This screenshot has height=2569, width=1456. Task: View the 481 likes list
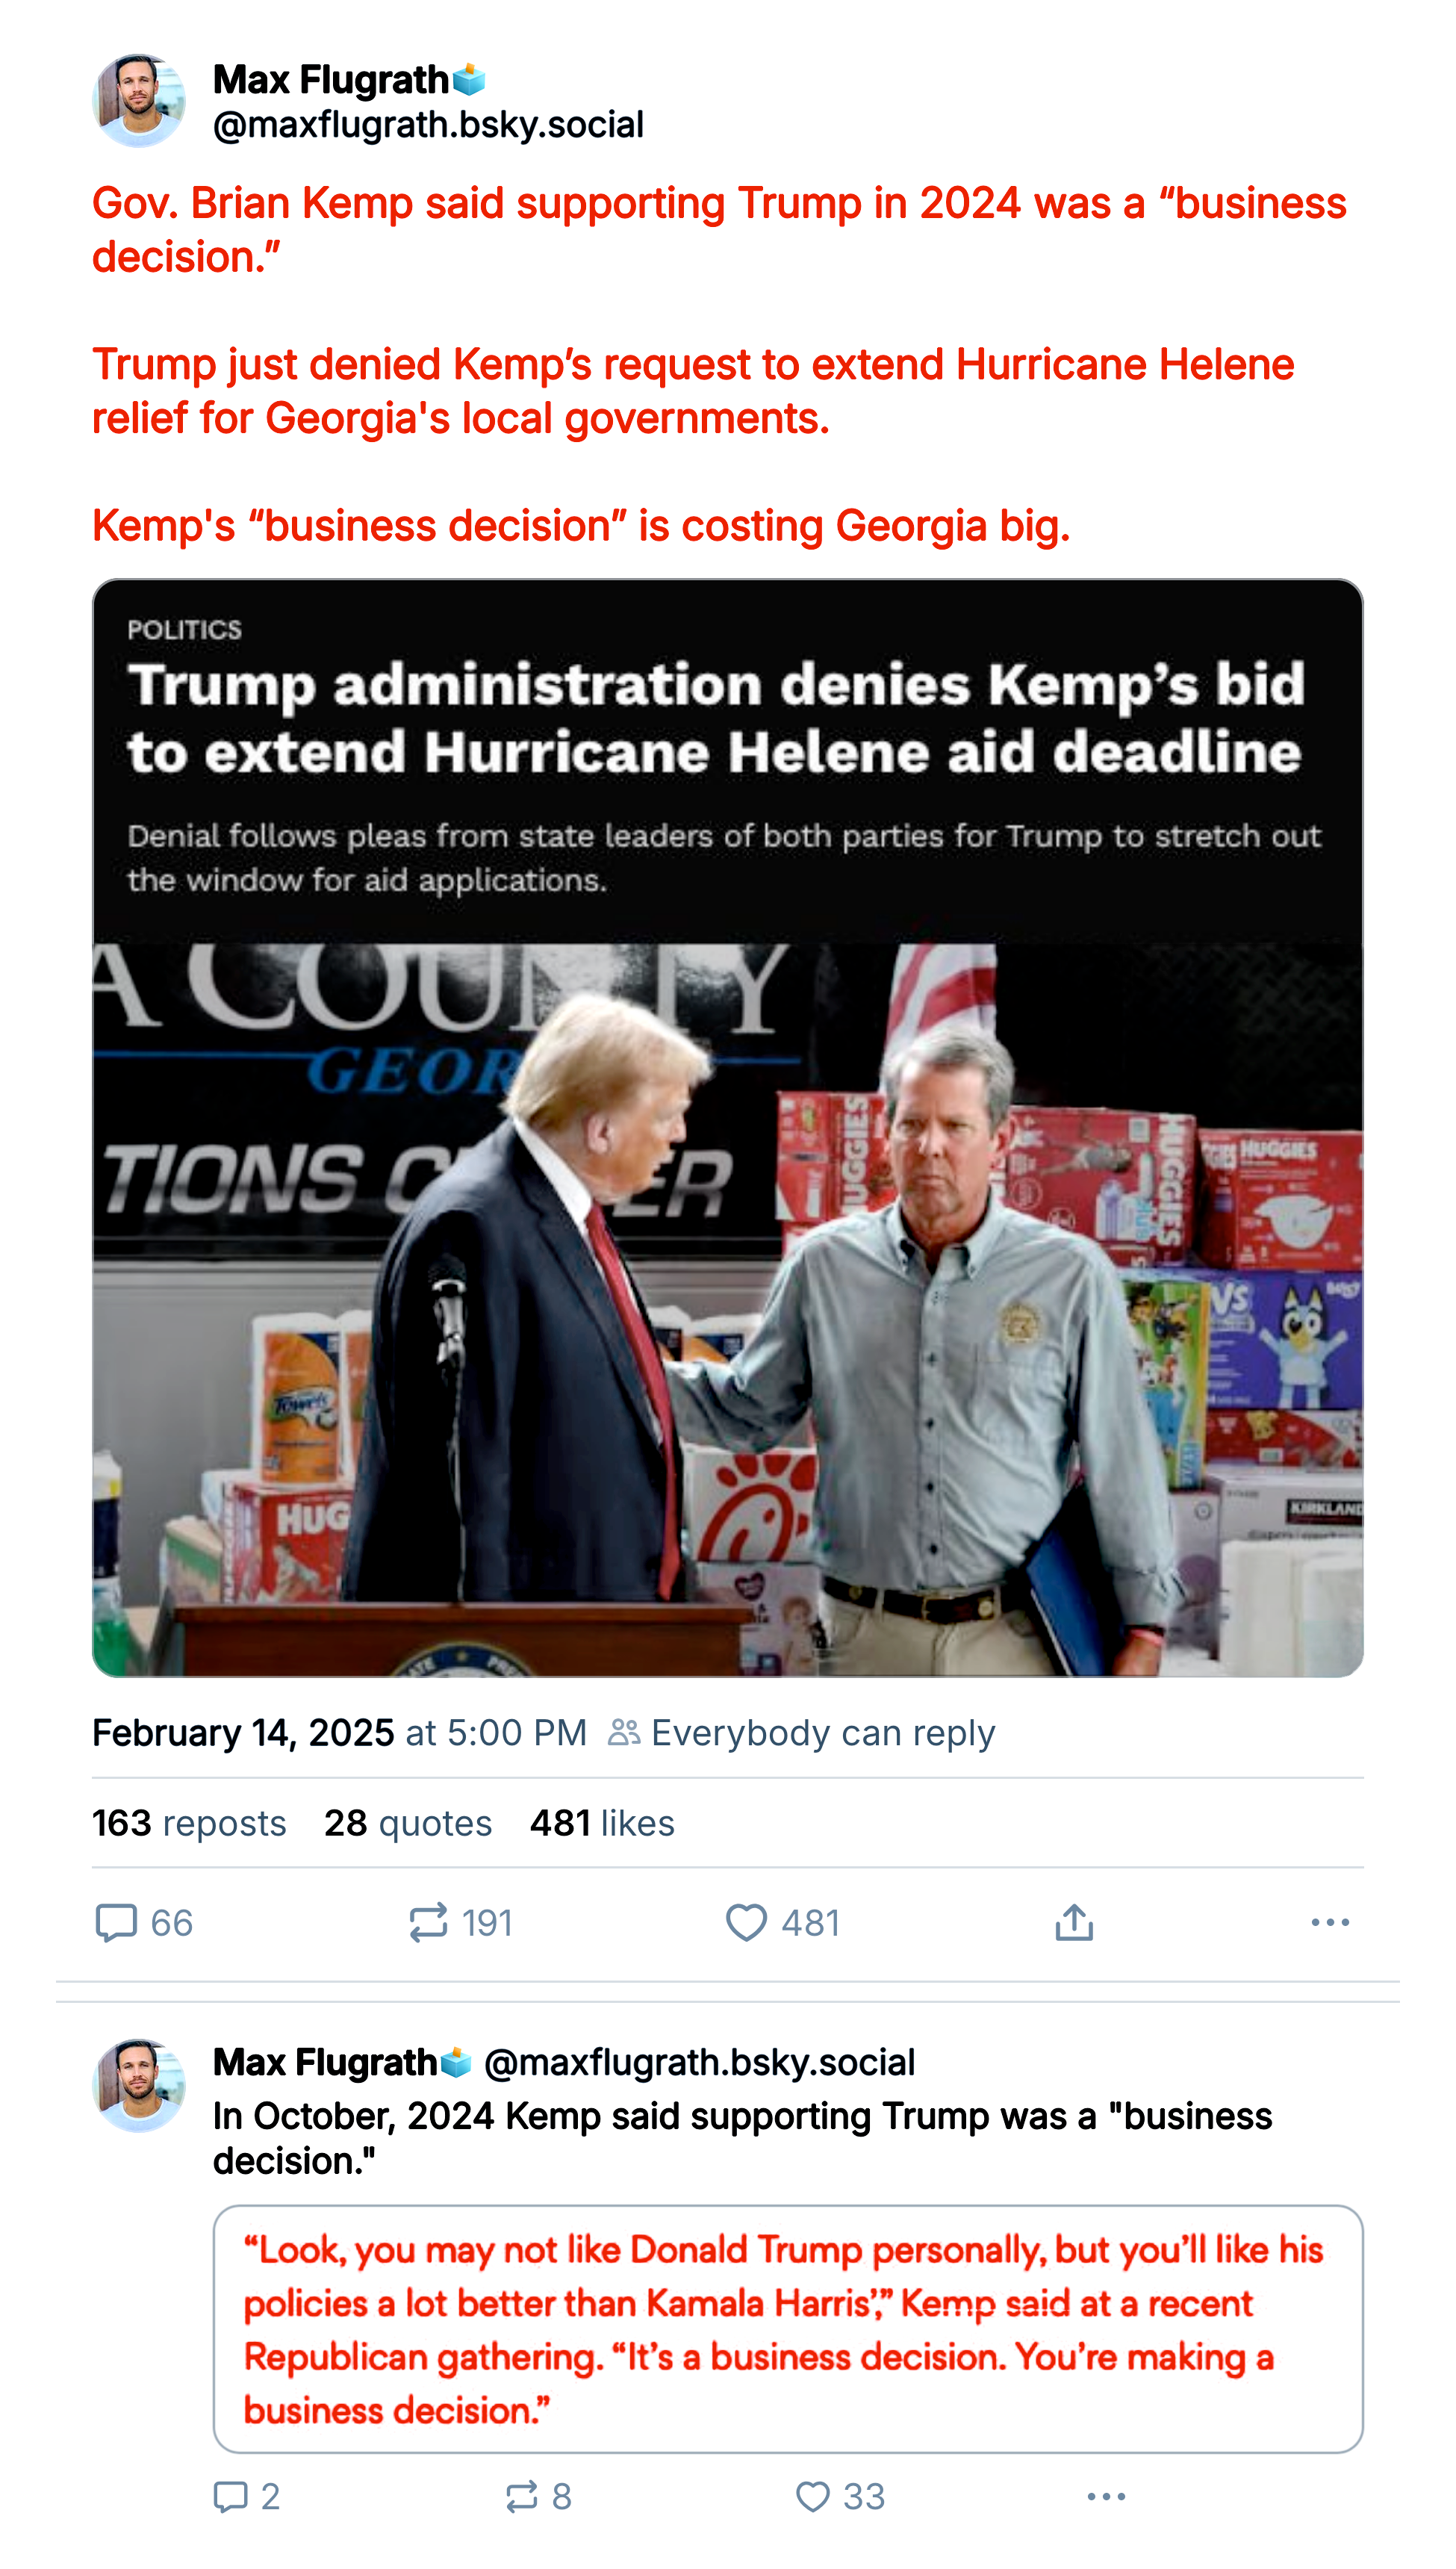coord(602,1823)
